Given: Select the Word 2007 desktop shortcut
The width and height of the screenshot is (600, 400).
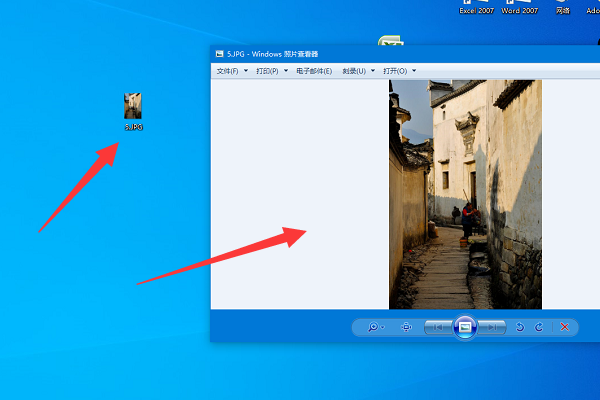Looking at the screenshot, I should pos(520,8).
